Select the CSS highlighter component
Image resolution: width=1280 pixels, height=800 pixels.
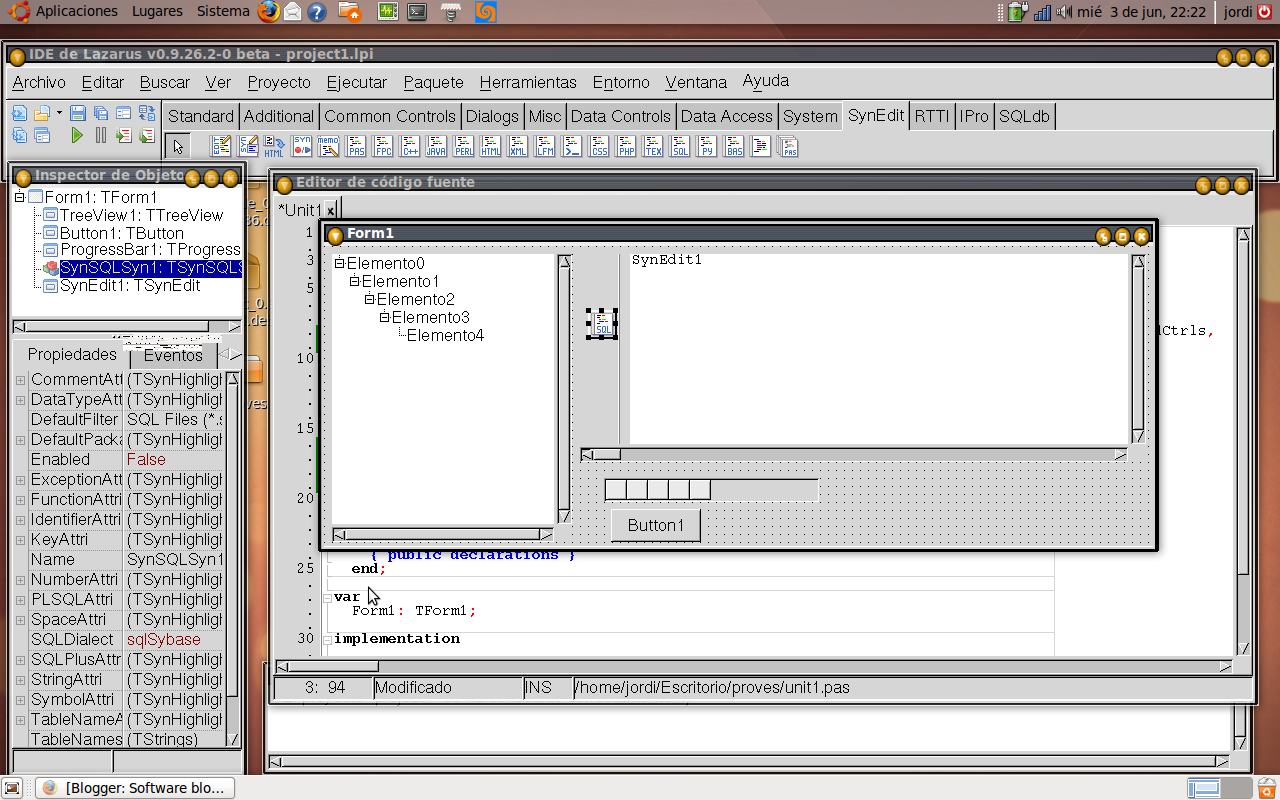(599, 147)
